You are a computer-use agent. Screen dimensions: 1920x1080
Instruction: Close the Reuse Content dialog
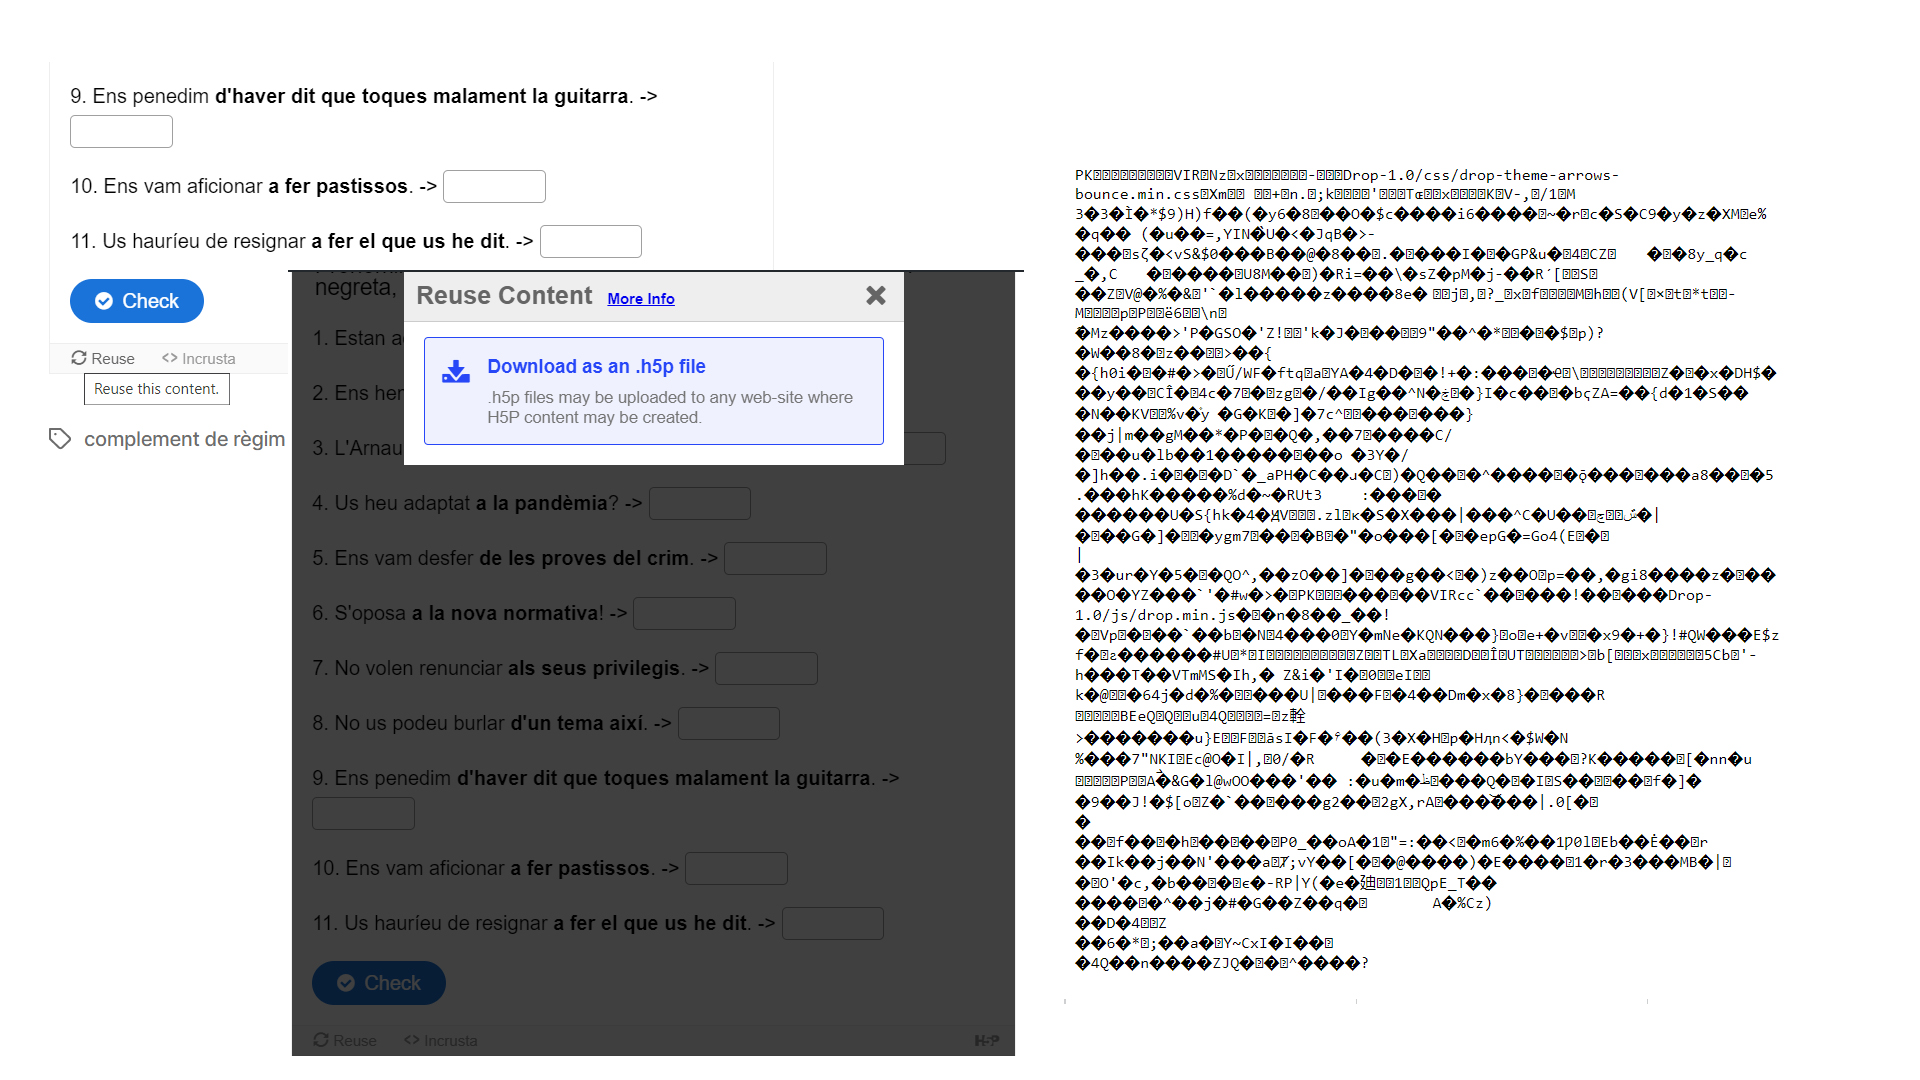pyautogui.click(x=876, y=295)
